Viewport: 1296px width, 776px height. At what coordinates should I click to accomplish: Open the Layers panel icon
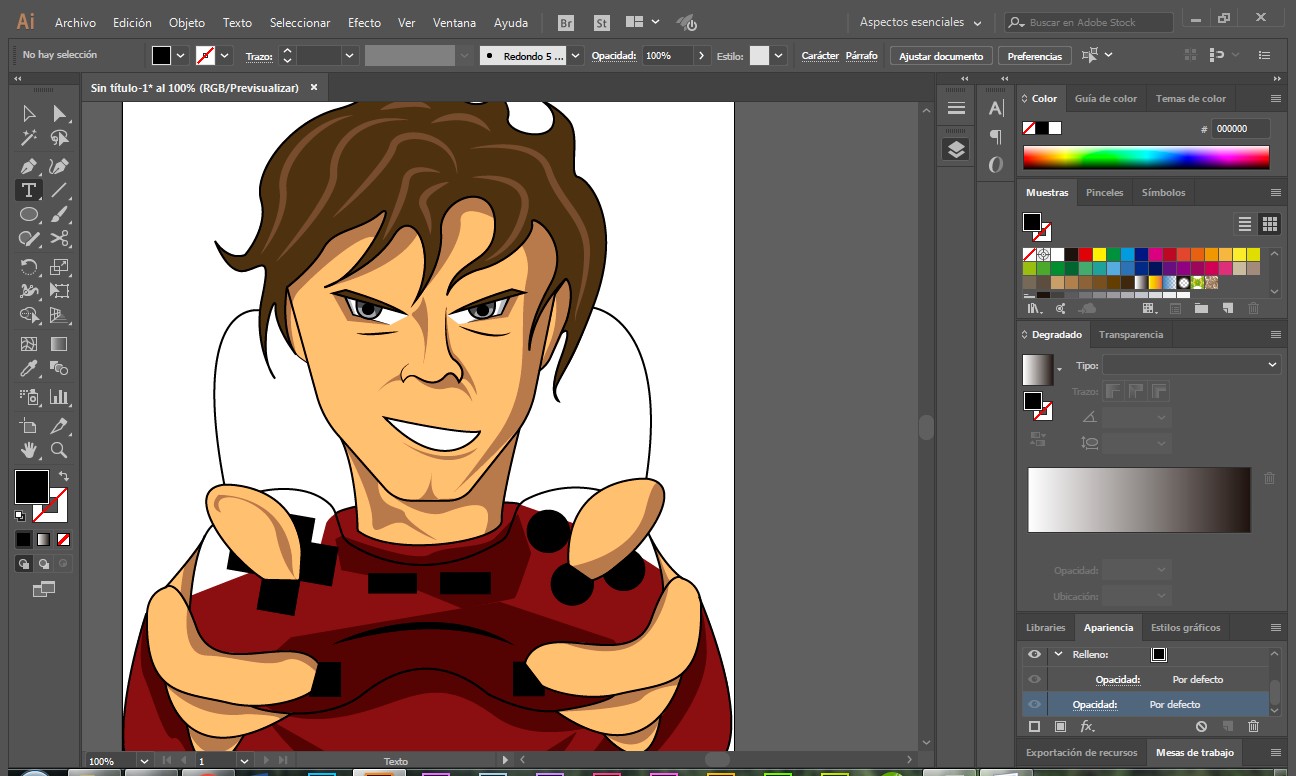coord(956,149)
